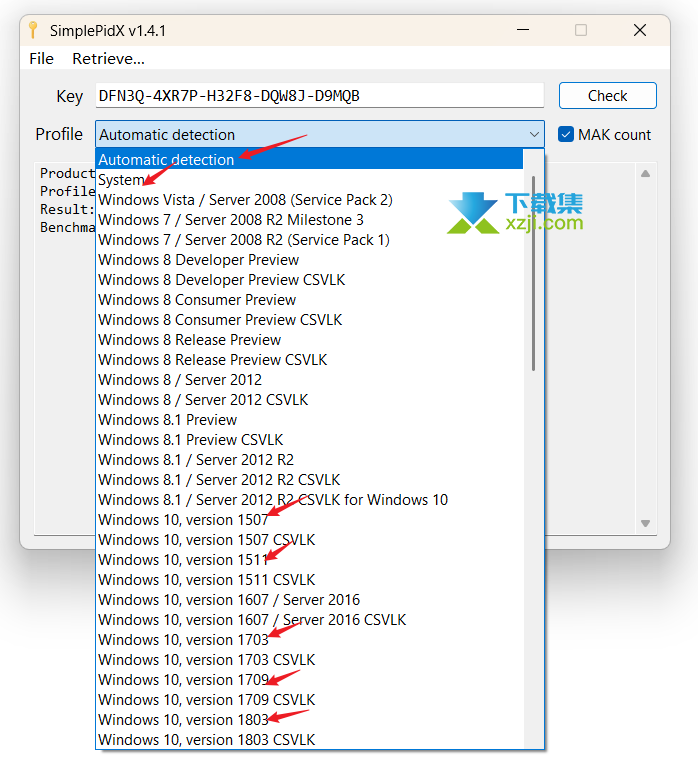The height and width of the screenshot is (762, 698).
Task: Collapse the Profile combo box arrow
Action: 534,134
